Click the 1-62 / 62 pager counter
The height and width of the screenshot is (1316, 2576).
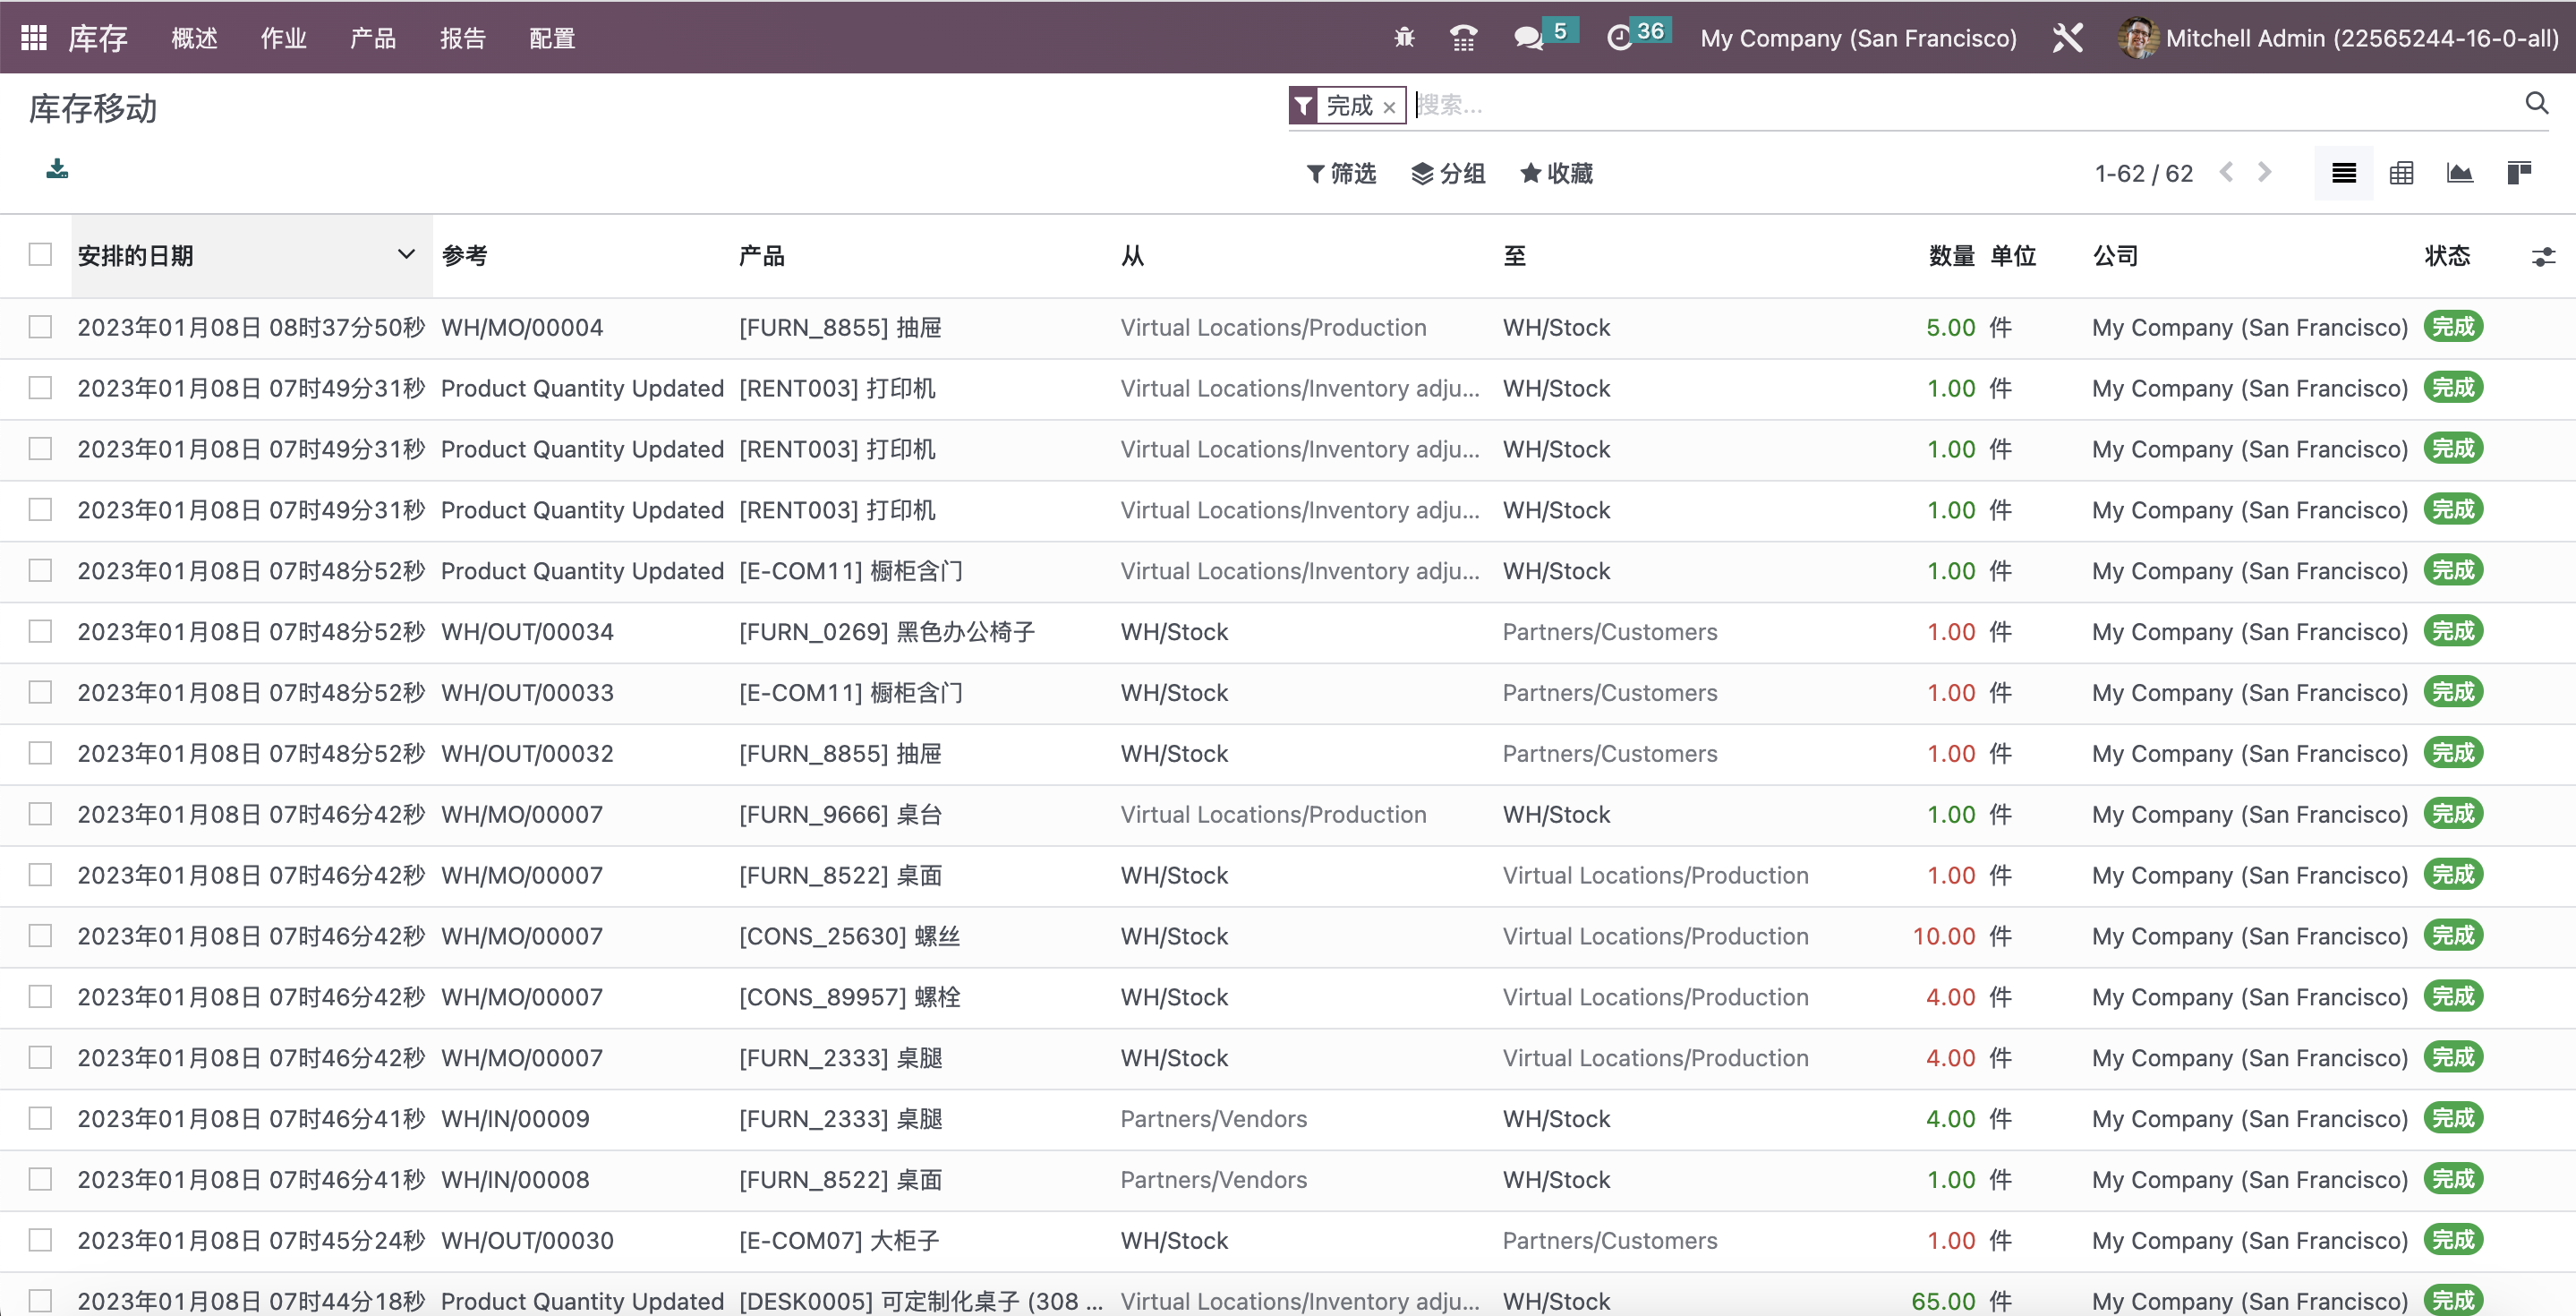coord(2144,174)
